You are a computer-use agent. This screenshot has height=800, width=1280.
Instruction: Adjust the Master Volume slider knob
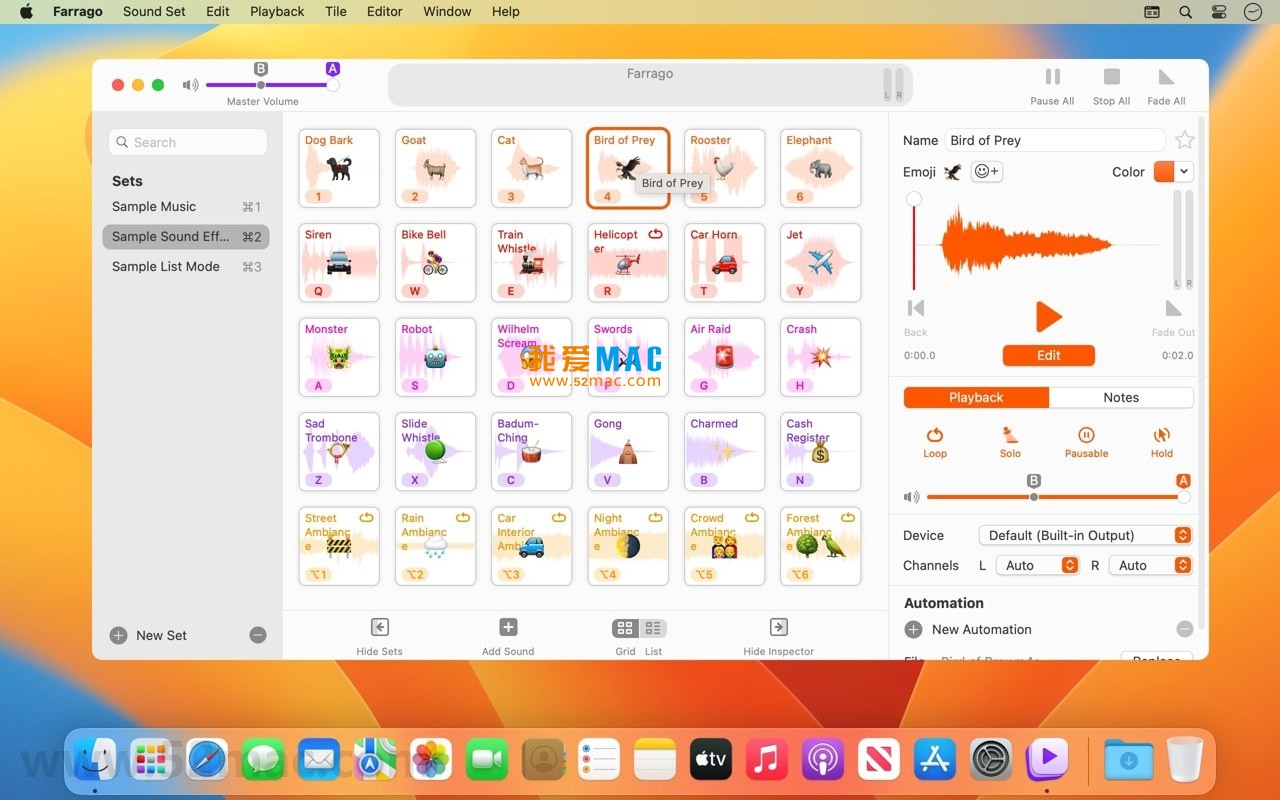[333, 85]
